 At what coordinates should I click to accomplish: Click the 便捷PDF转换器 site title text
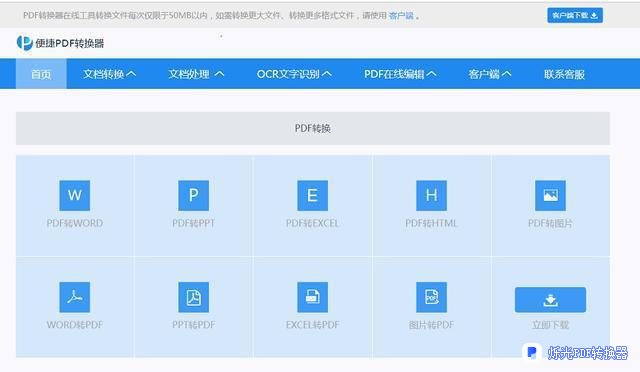tap(70, 43)
